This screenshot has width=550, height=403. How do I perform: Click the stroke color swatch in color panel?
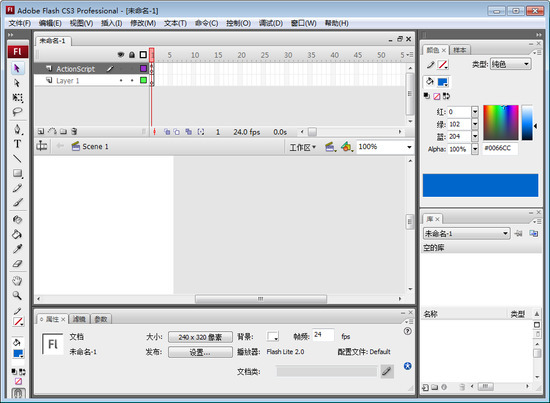[442, 65]
